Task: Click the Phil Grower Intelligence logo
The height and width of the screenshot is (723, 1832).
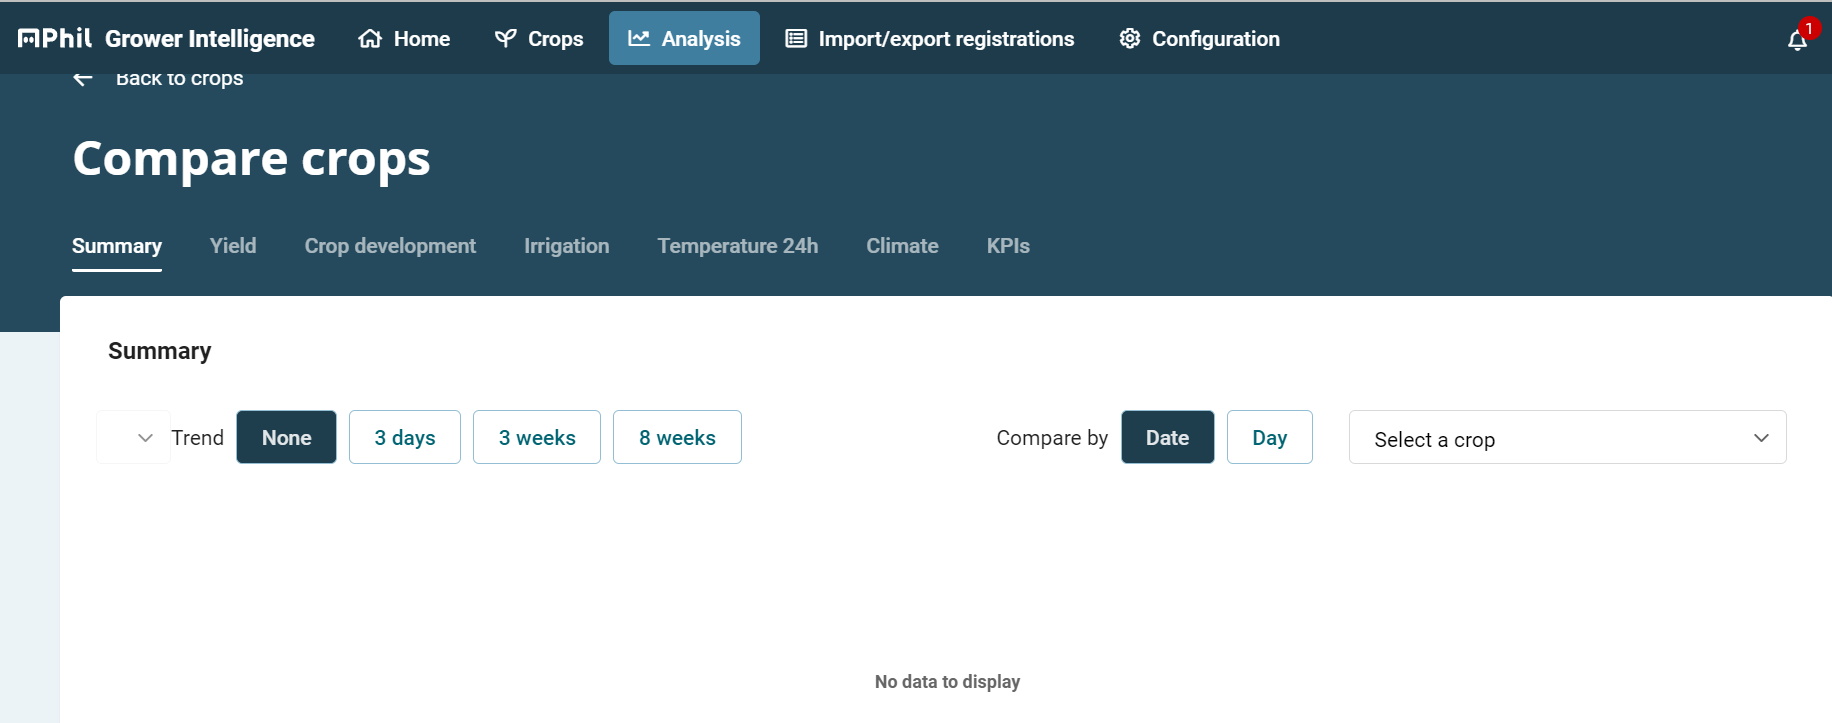Action: [x=166, y=38]
